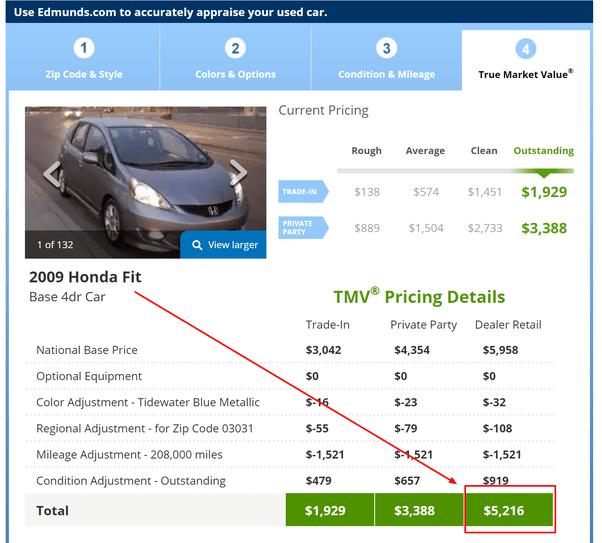Screen dimensions: 602x543
Task: Click the $5,958 national base dealer value
Action: pyautogui.click(x=500, y=350)
